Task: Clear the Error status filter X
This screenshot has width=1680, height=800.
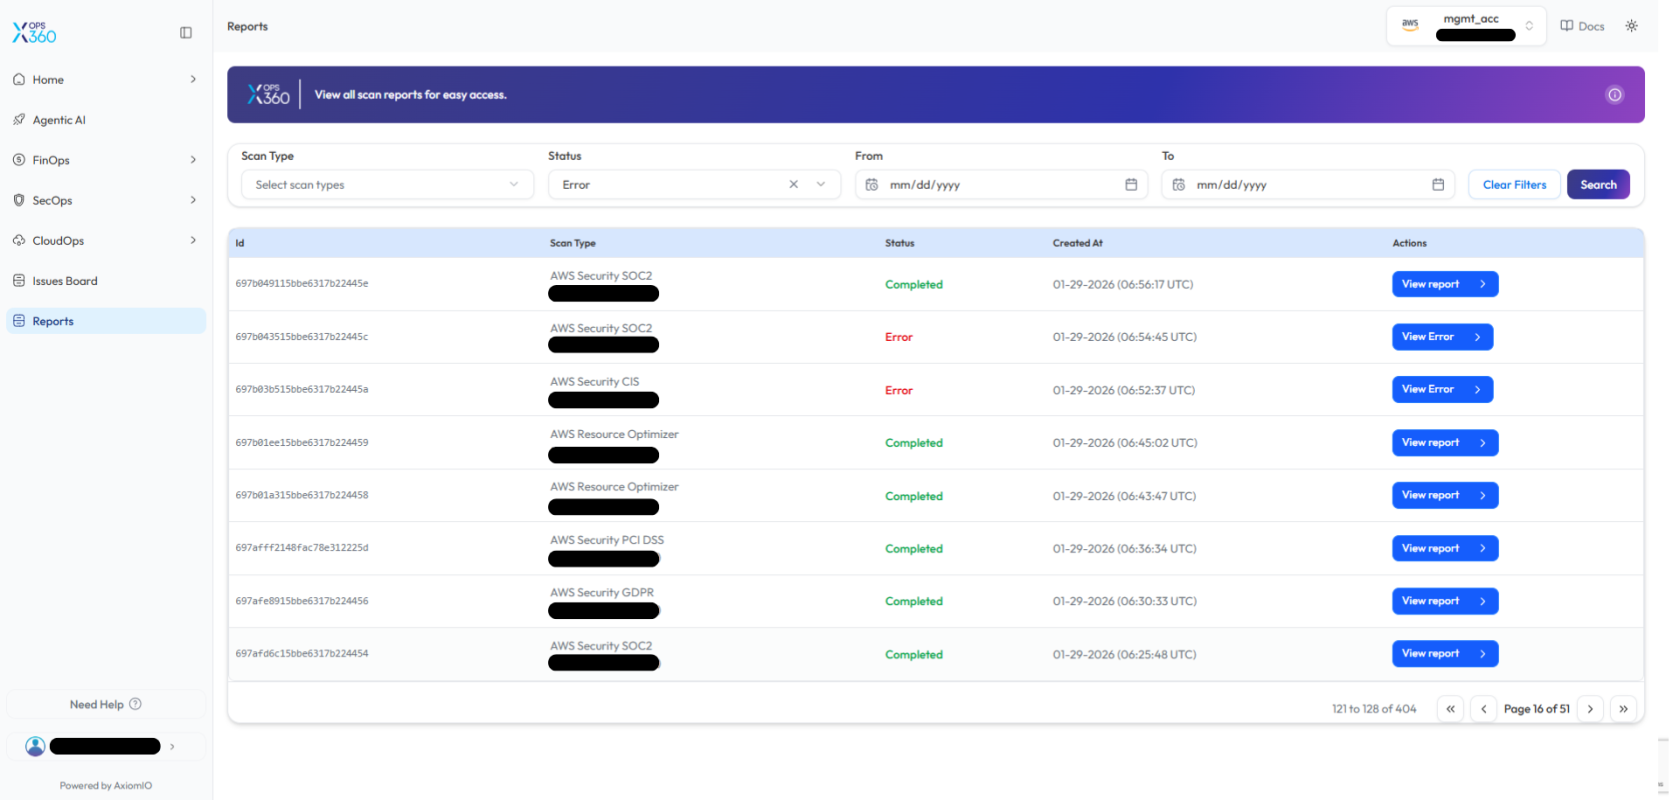Action: pyautogui.click(x=793, y=185)
